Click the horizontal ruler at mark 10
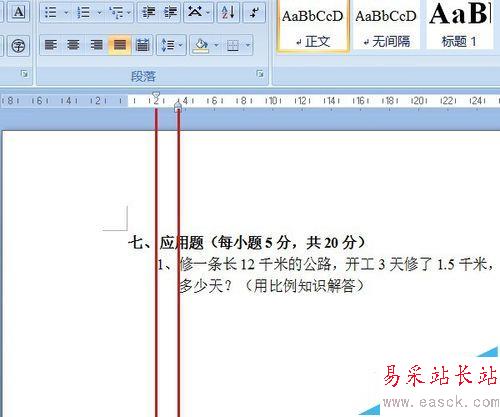This screenshot has height=417, width=500. point(273,100)
